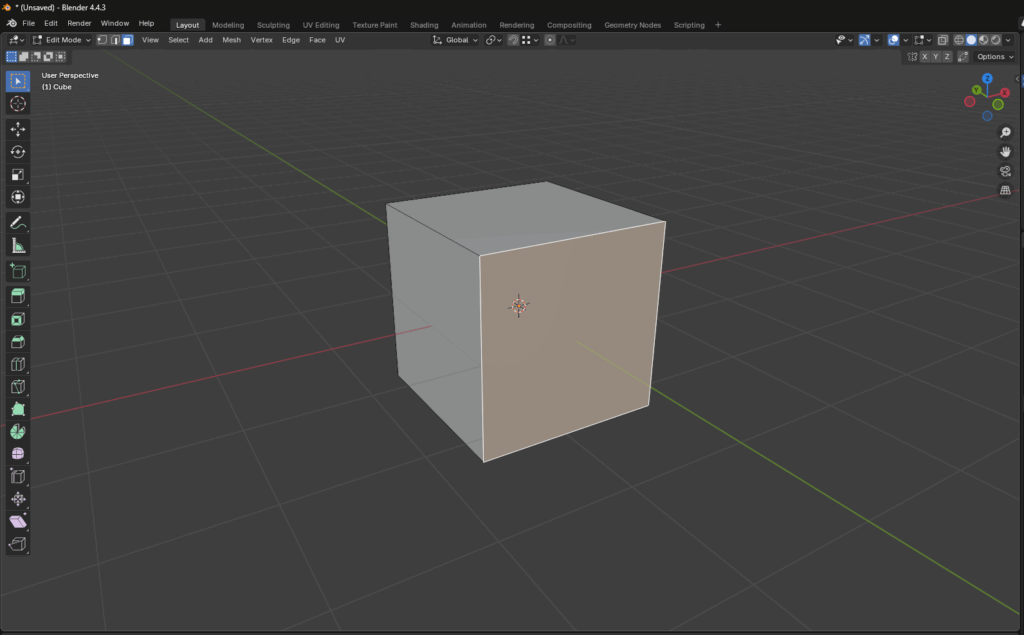This screenshot has height=635, width=1024.
Task: Switch to the Geometry Nodes tab
Action: tap(632, 25)
